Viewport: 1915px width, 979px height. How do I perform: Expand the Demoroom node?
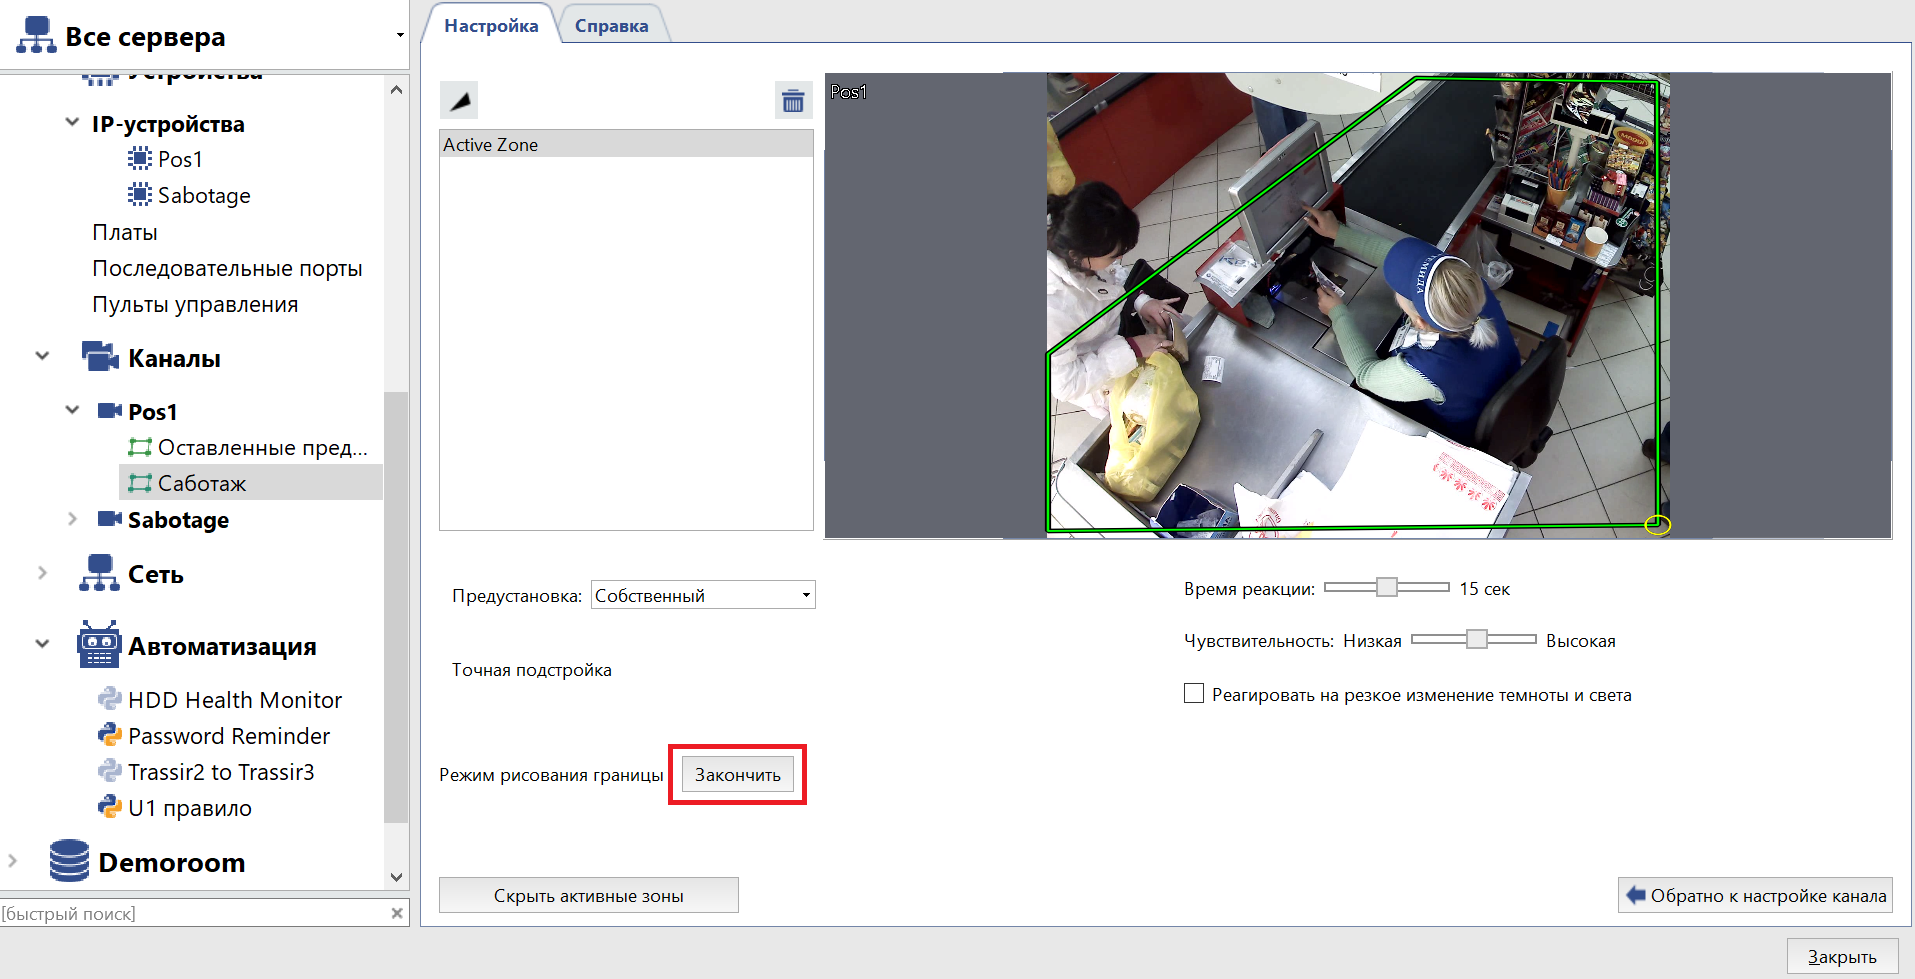(12, 861)
